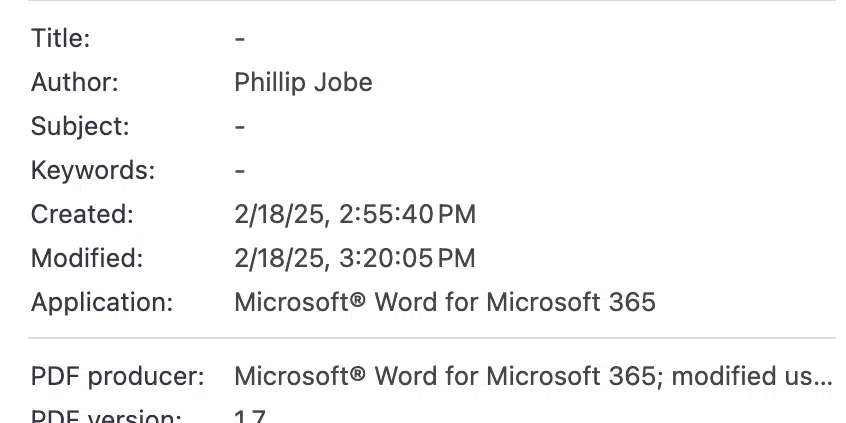The image size is (846, 423).
Task: Select the empty Title value dash
Action: tap(240, 39)
